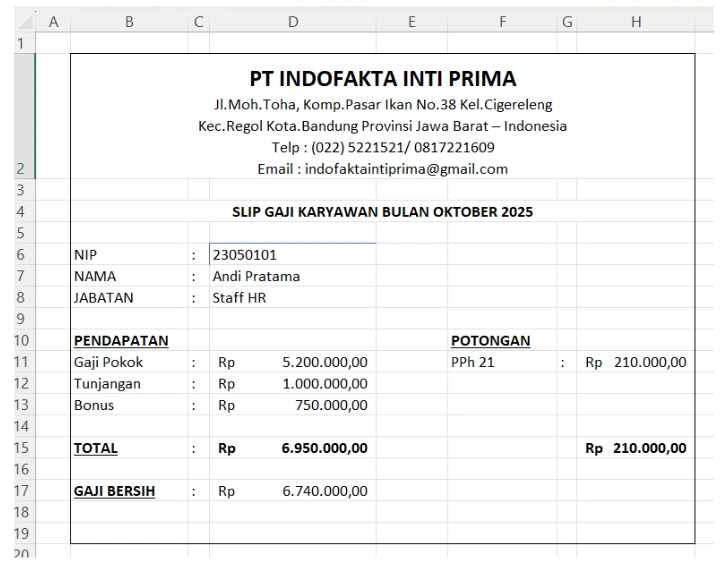728x566 pixels.
Task: Click the Telp phone number line
Action: click(x=383, y=147)
